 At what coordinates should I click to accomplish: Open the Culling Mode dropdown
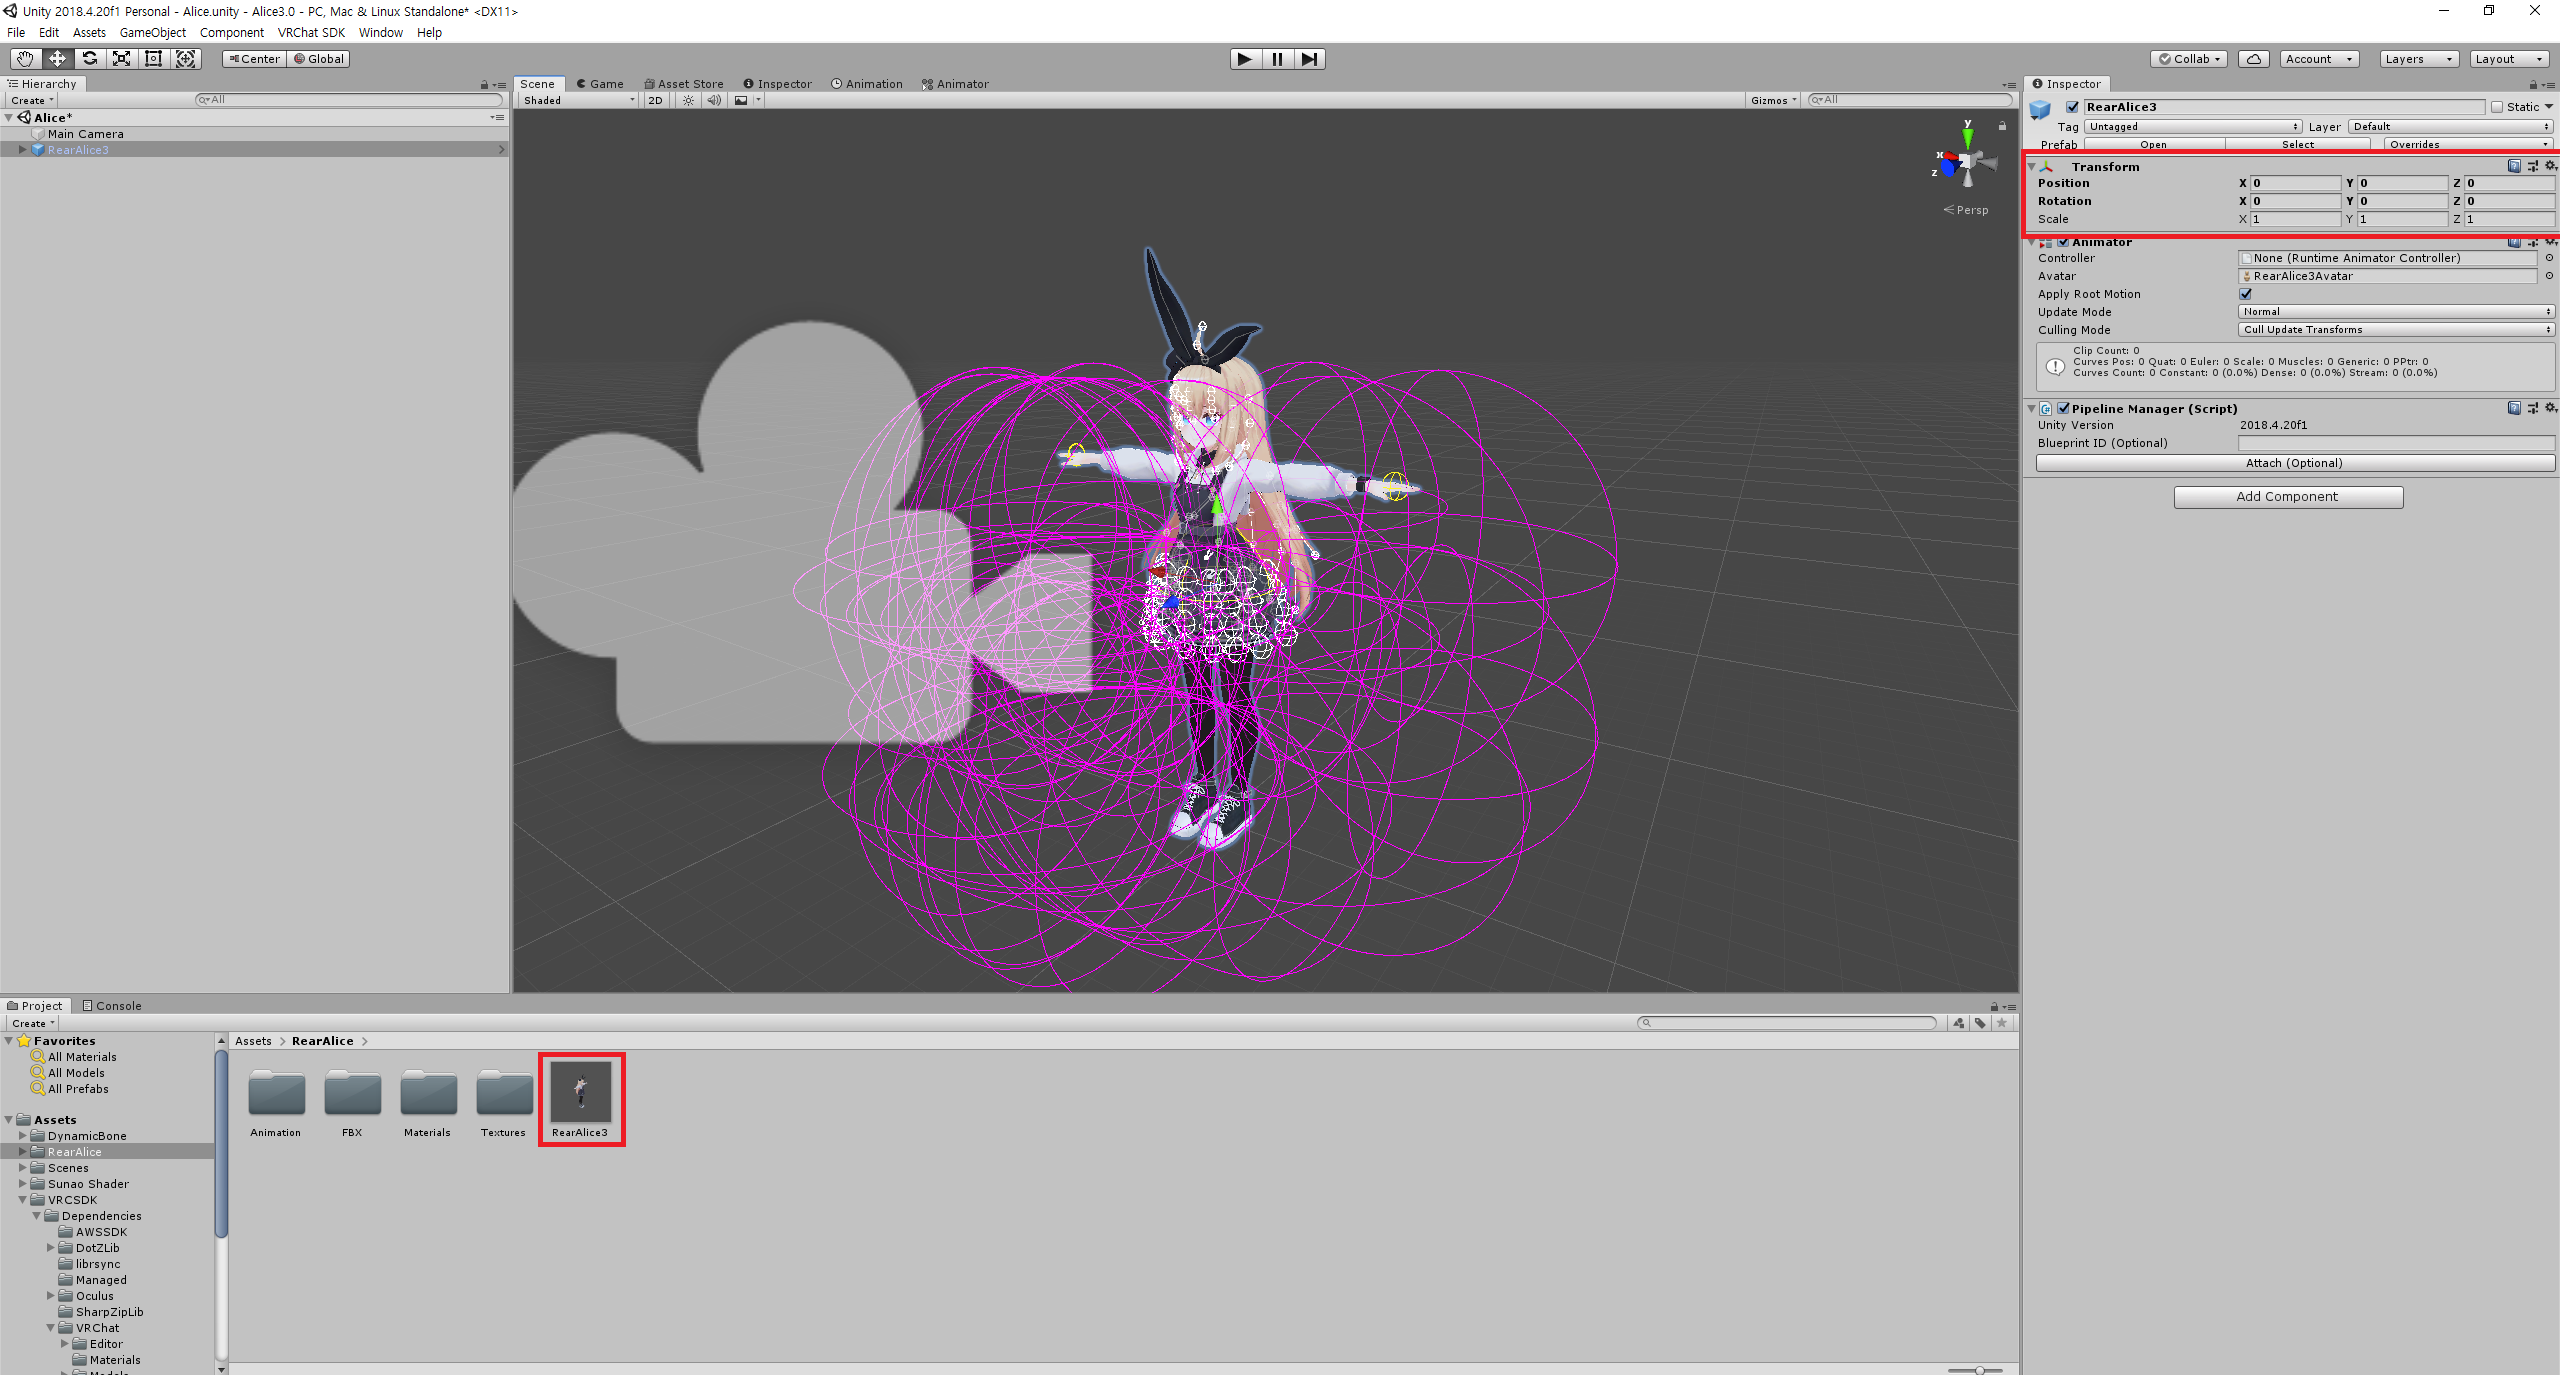tap(2395, 330)
